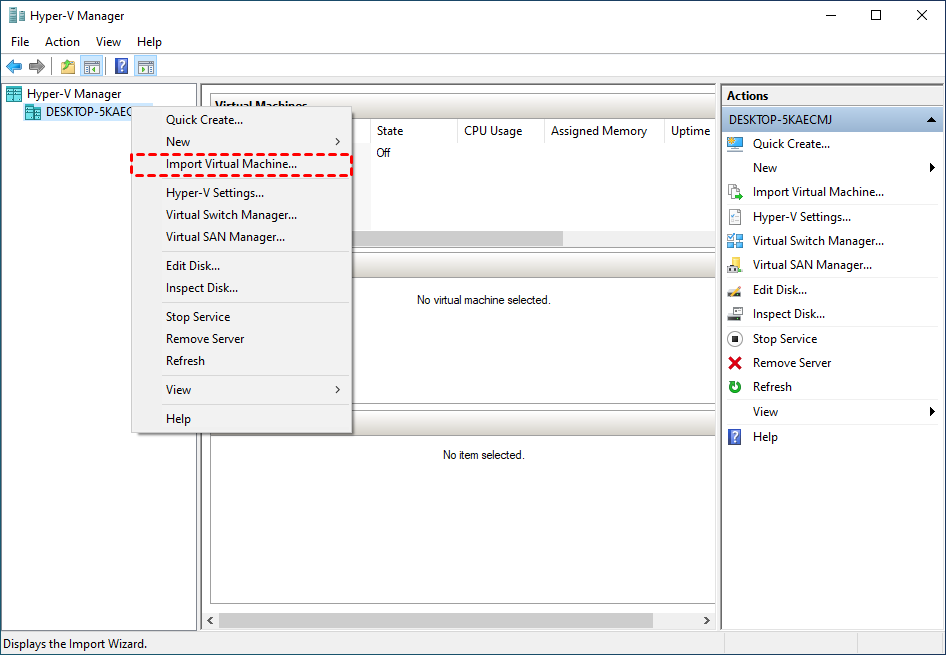
Task: Select Hyper-V Settings in context menu
Action: [x=241, y=193]
